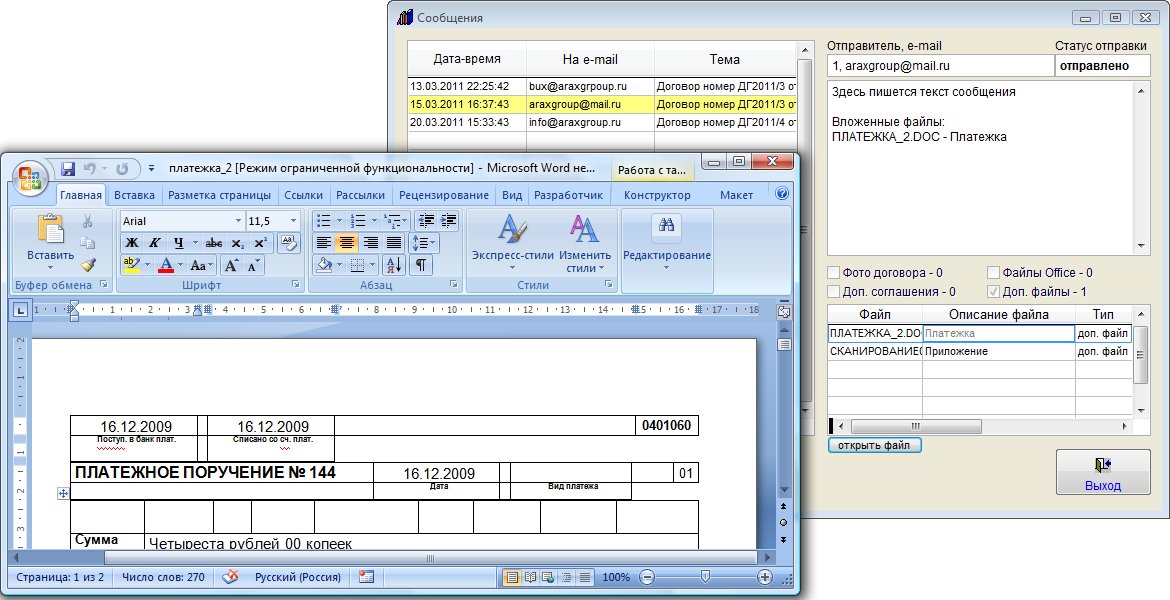Toggle Файлы Office checkbox

pos(993,272)
